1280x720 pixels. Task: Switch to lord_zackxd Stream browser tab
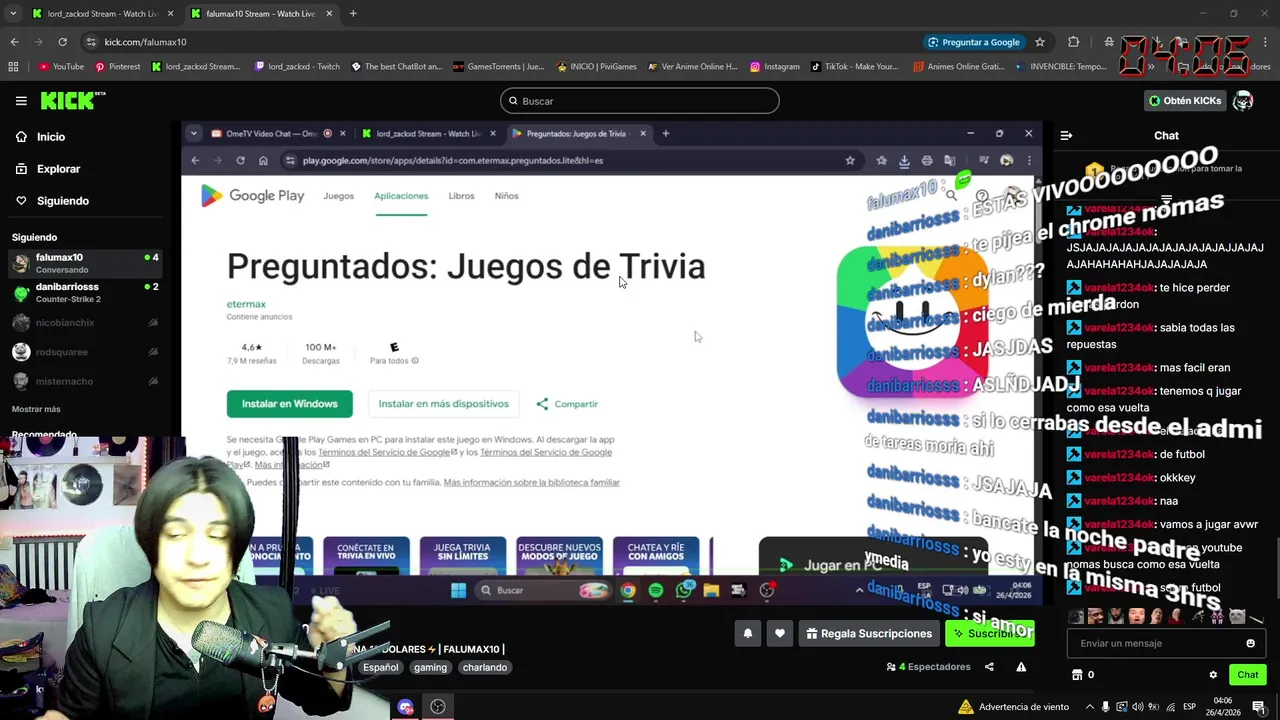pyautogui.click(x=101, y=14)
